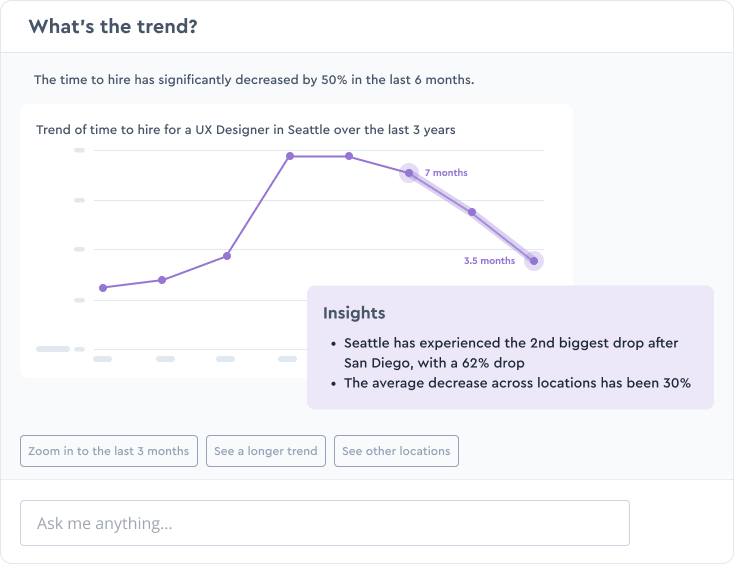Select point between 7 months and 3.5 months
This screenshot has height=564, width=734.
[x=472, y=212]
